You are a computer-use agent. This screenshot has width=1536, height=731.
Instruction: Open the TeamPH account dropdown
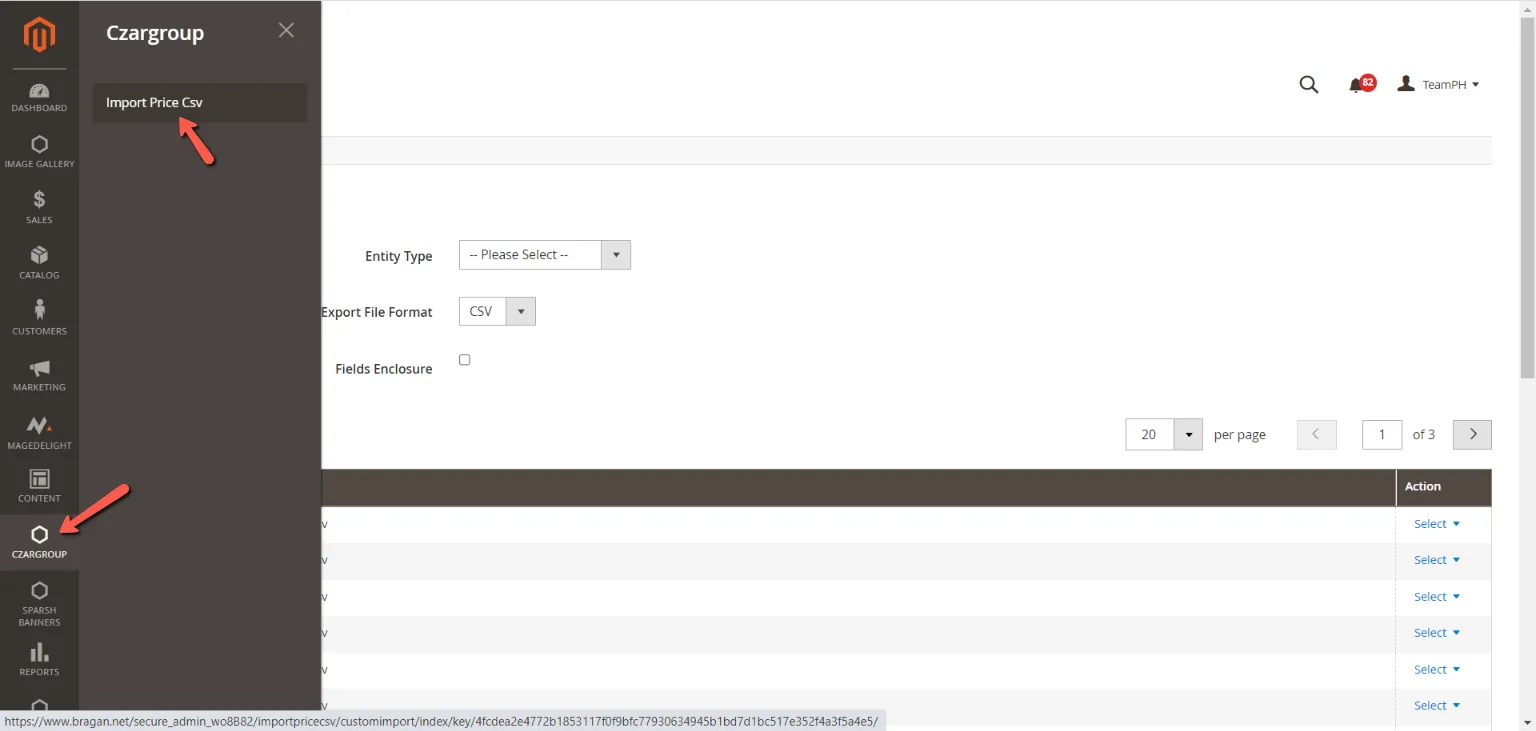[1439, 85]
